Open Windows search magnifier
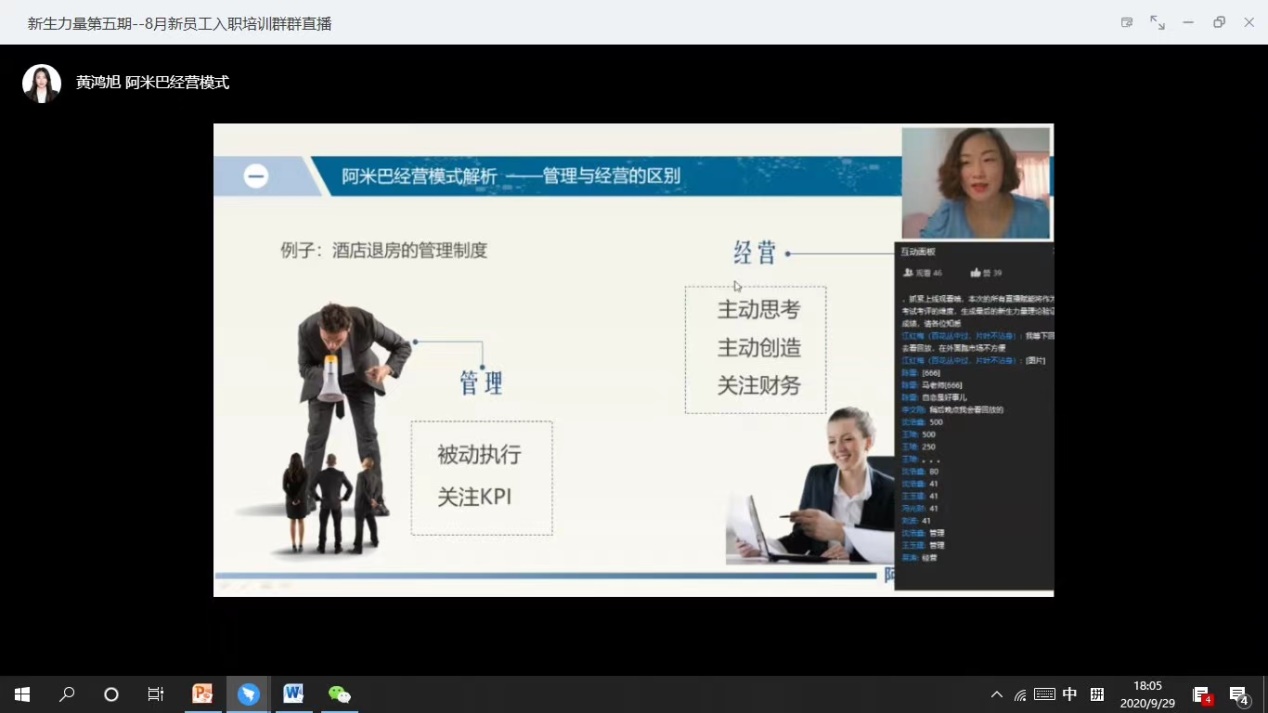Image resolution: width=1268 pixels, height=713 pixels. (x=67, y=694)
